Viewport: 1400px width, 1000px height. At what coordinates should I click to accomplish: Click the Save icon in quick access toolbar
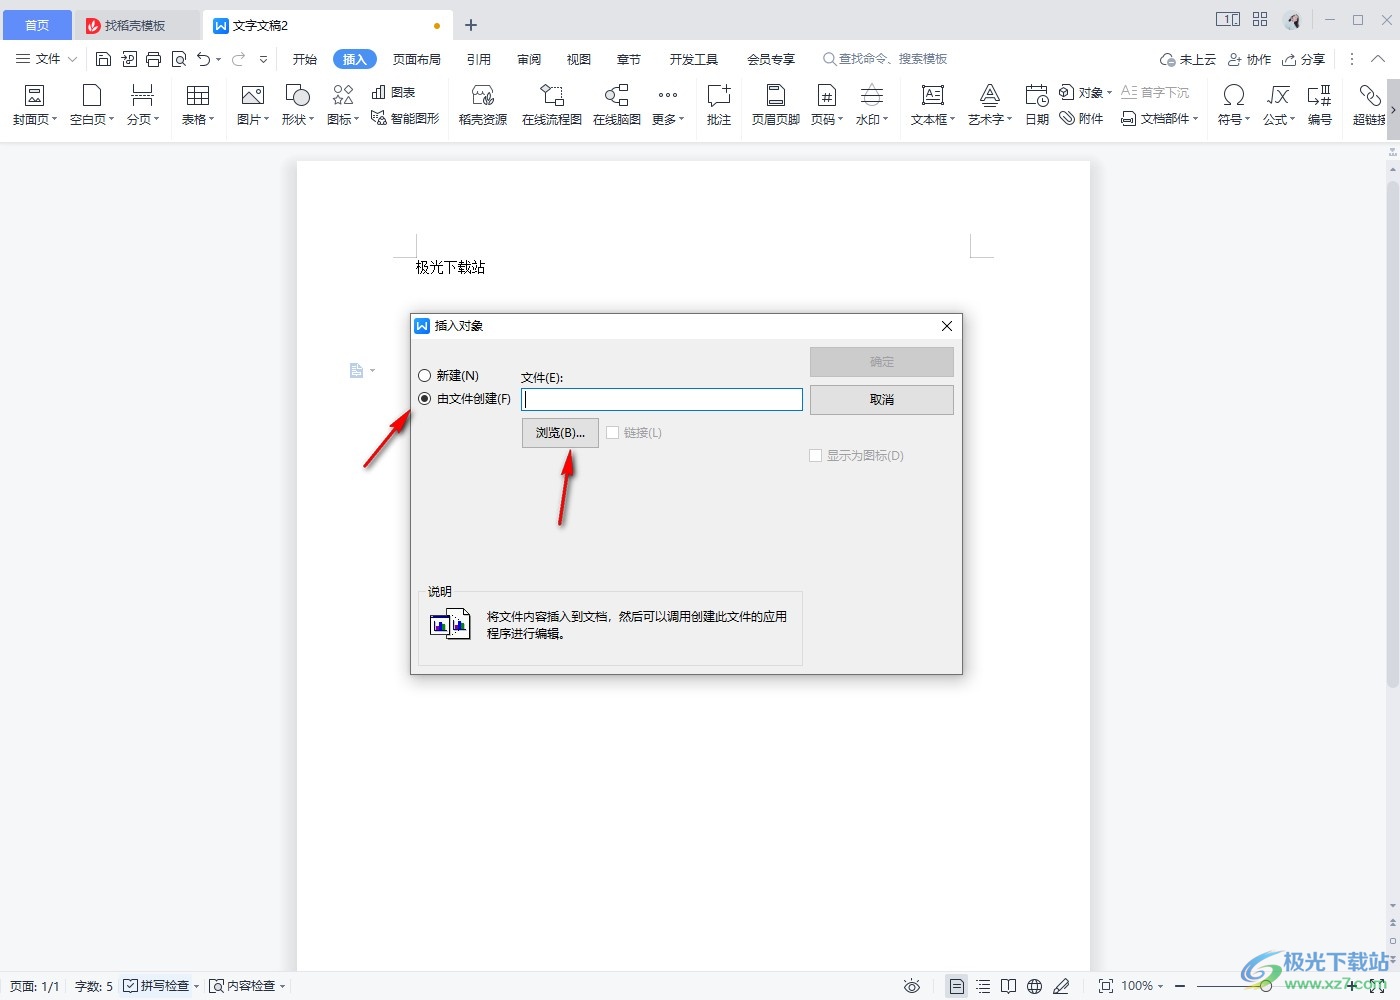(103, 59)
